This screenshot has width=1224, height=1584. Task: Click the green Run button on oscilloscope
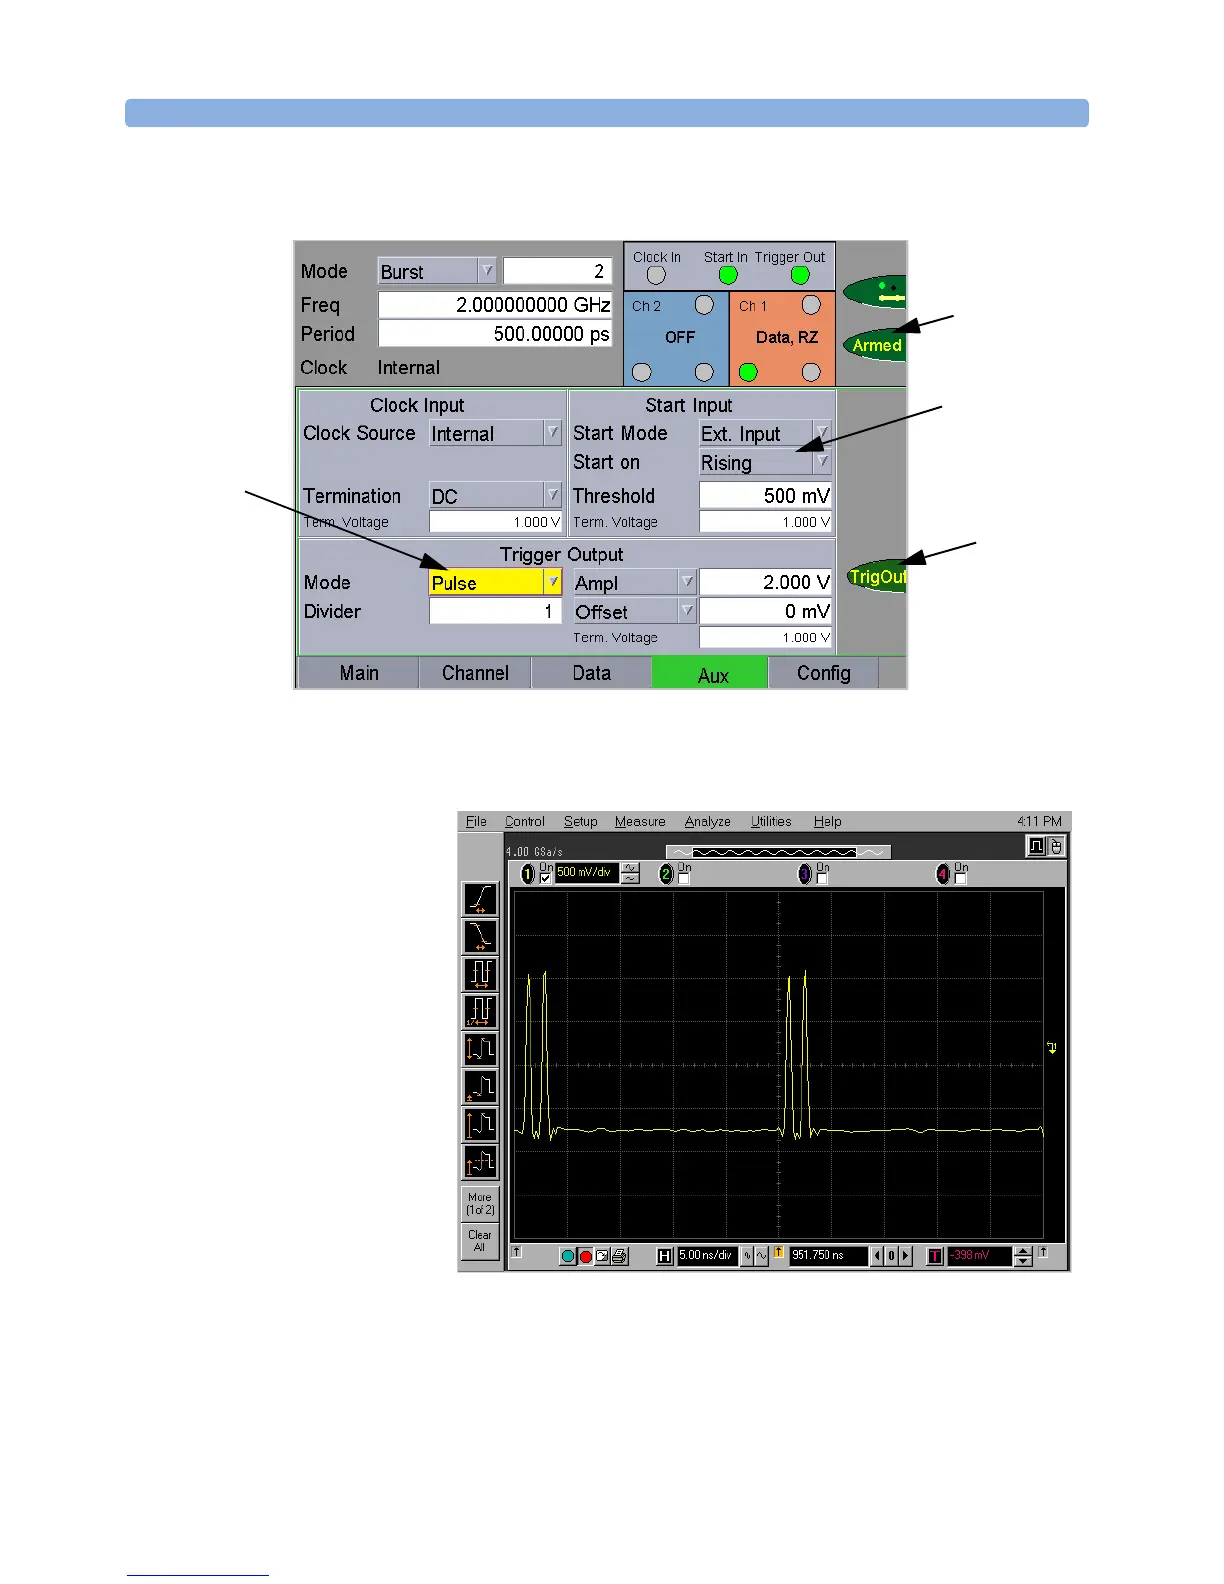(568, 1256)
